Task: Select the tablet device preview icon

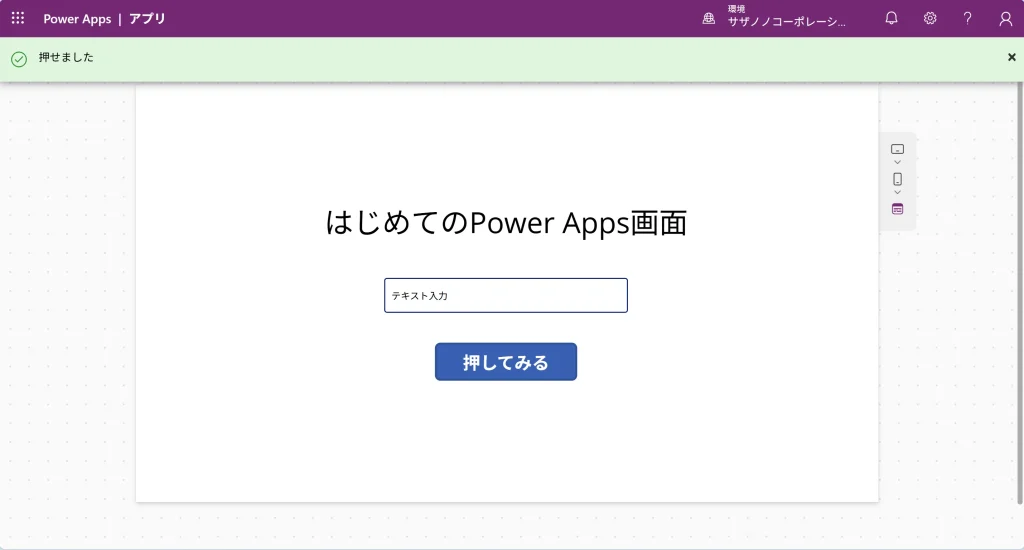Action: [897, 149]
